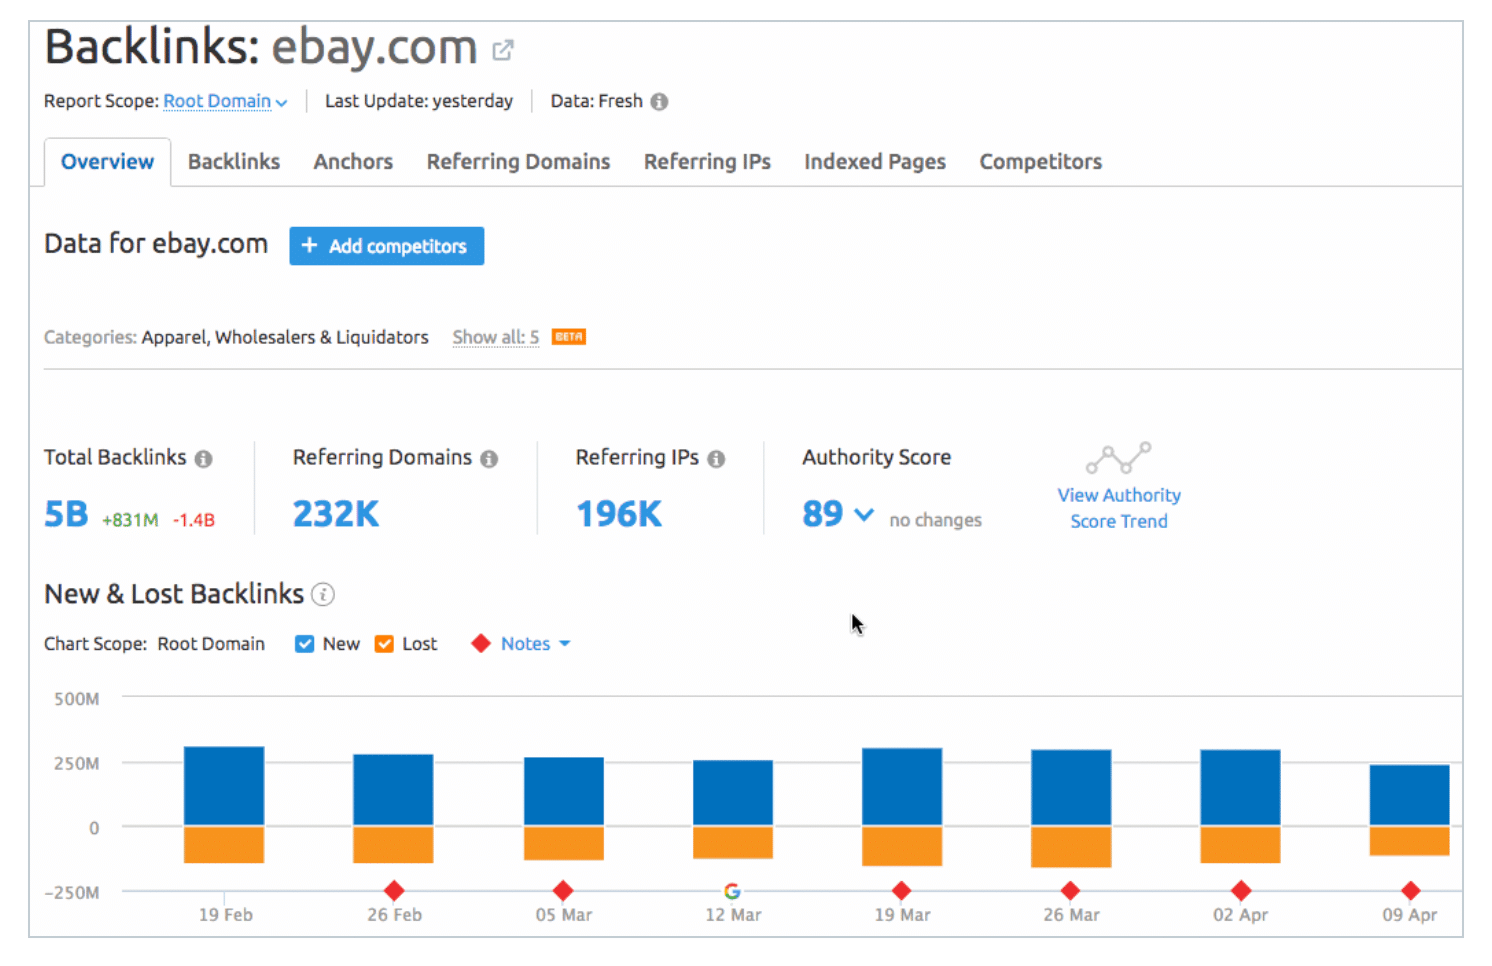Uncheck the New backlinks checkbox
This screenshot has width=1492, height=966.
click(305, 644)
